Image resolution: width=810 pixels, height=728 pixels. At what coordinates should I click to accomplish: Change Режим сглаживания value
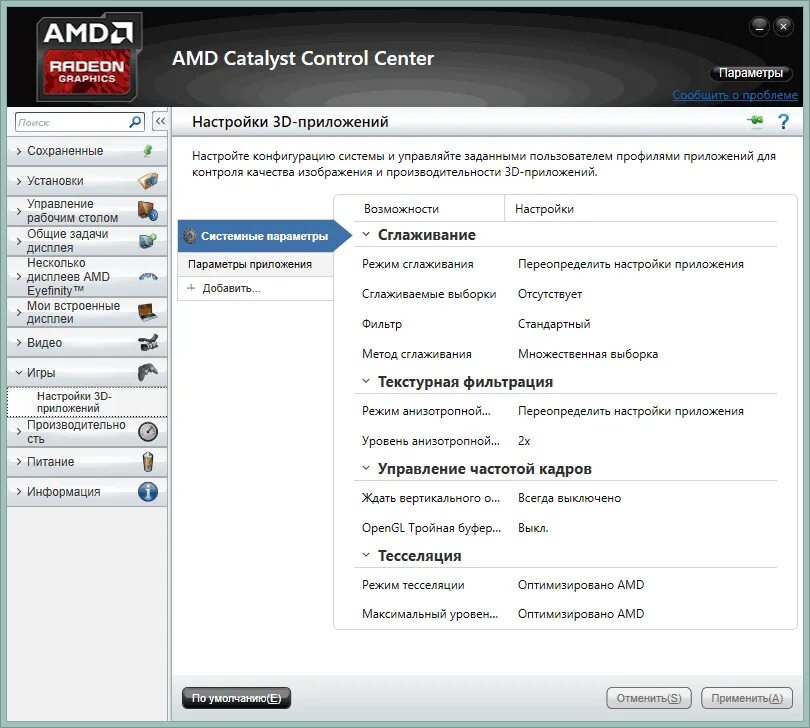click(x=631, y=264)
